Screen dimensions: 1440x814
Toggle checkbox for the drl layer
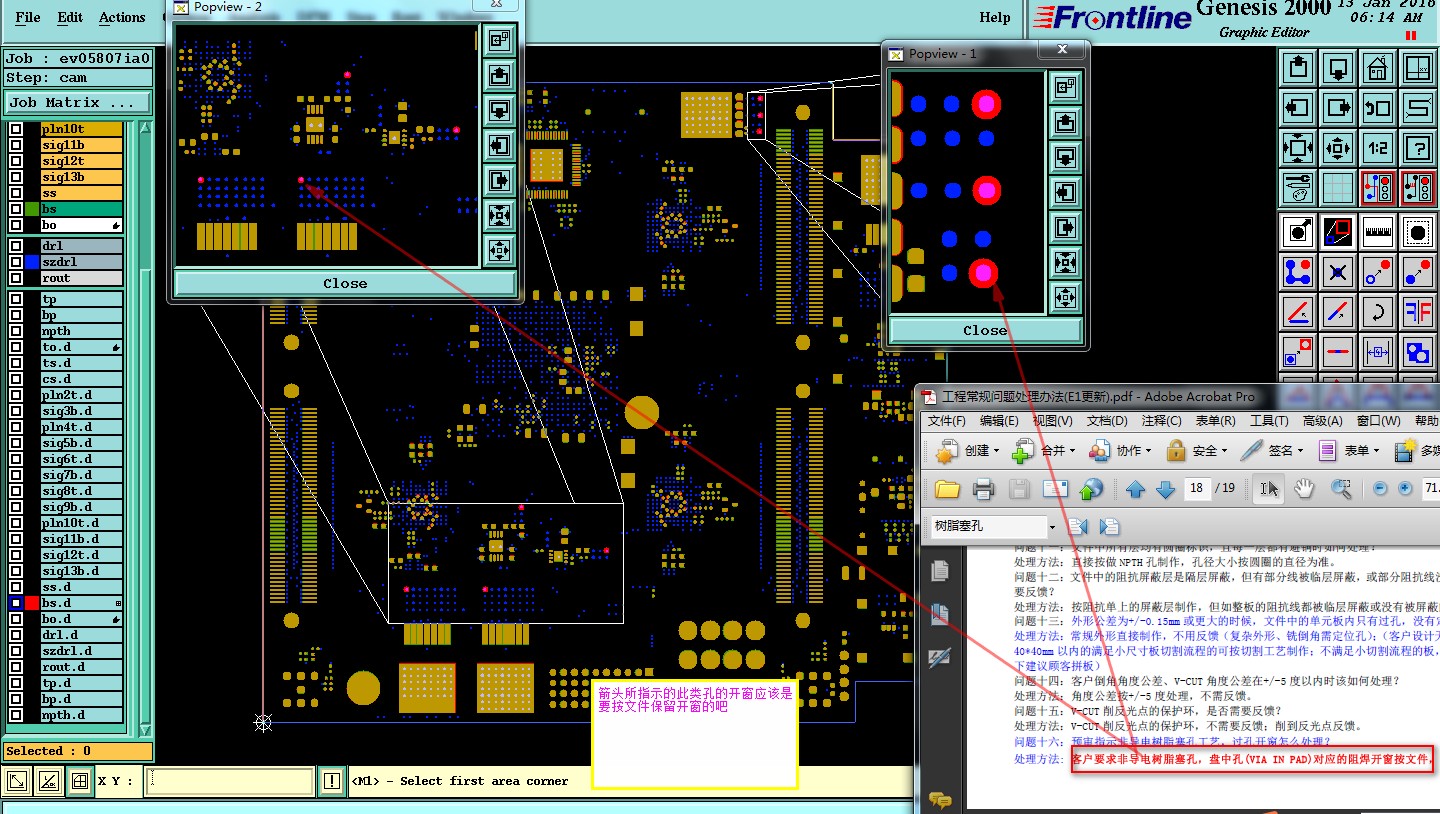tap(16, 246)
